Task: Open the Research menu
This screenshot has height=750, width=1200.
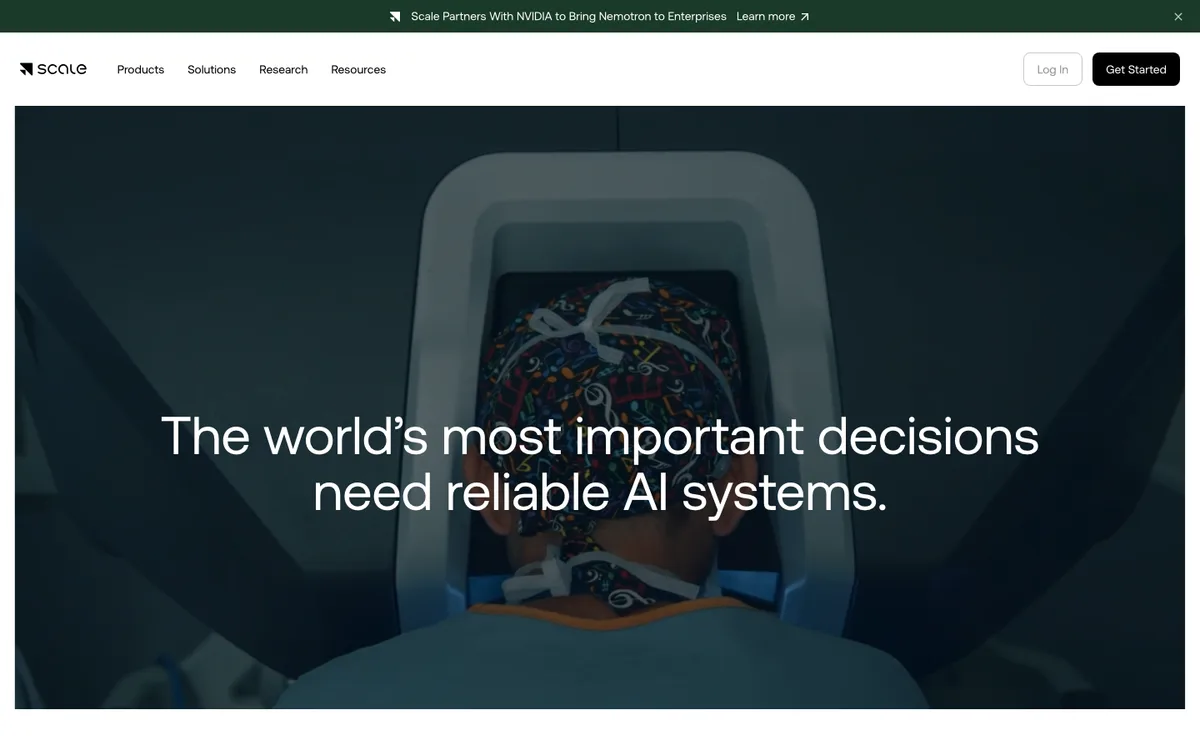Action: [x=283, y=70]
